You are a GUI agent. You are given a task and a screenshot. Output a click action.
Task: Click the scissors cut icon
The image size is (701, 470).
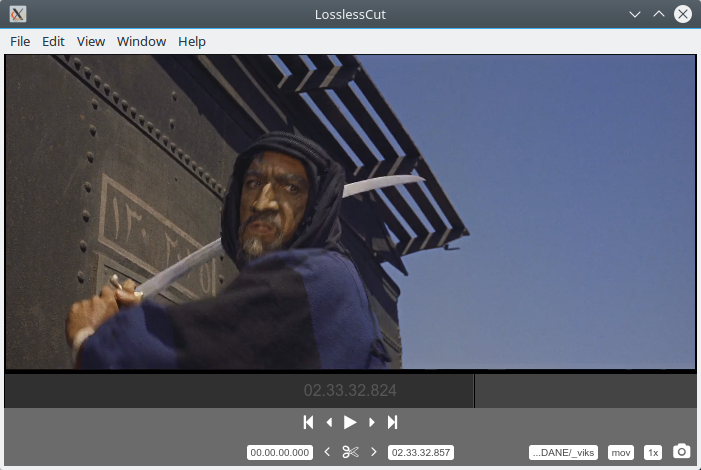[x=350, y=452]
